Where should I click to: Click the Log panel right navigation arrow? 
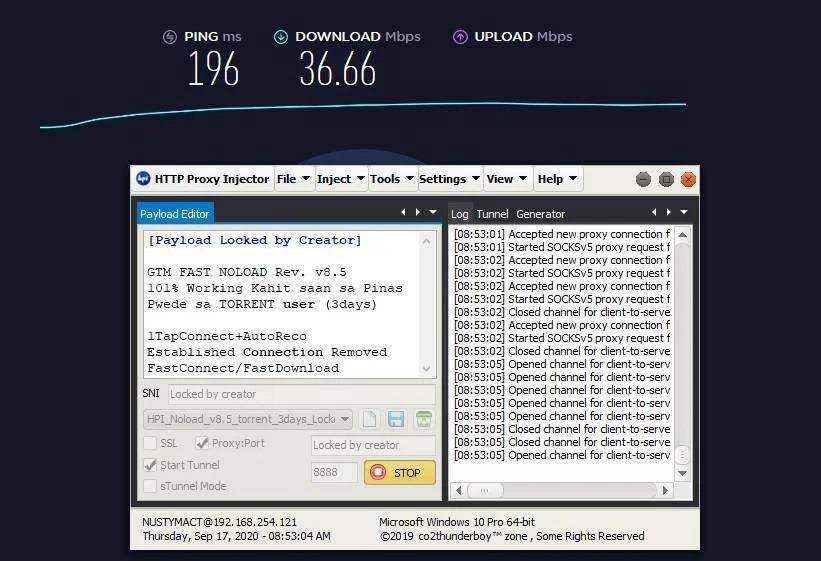[669, 212]
